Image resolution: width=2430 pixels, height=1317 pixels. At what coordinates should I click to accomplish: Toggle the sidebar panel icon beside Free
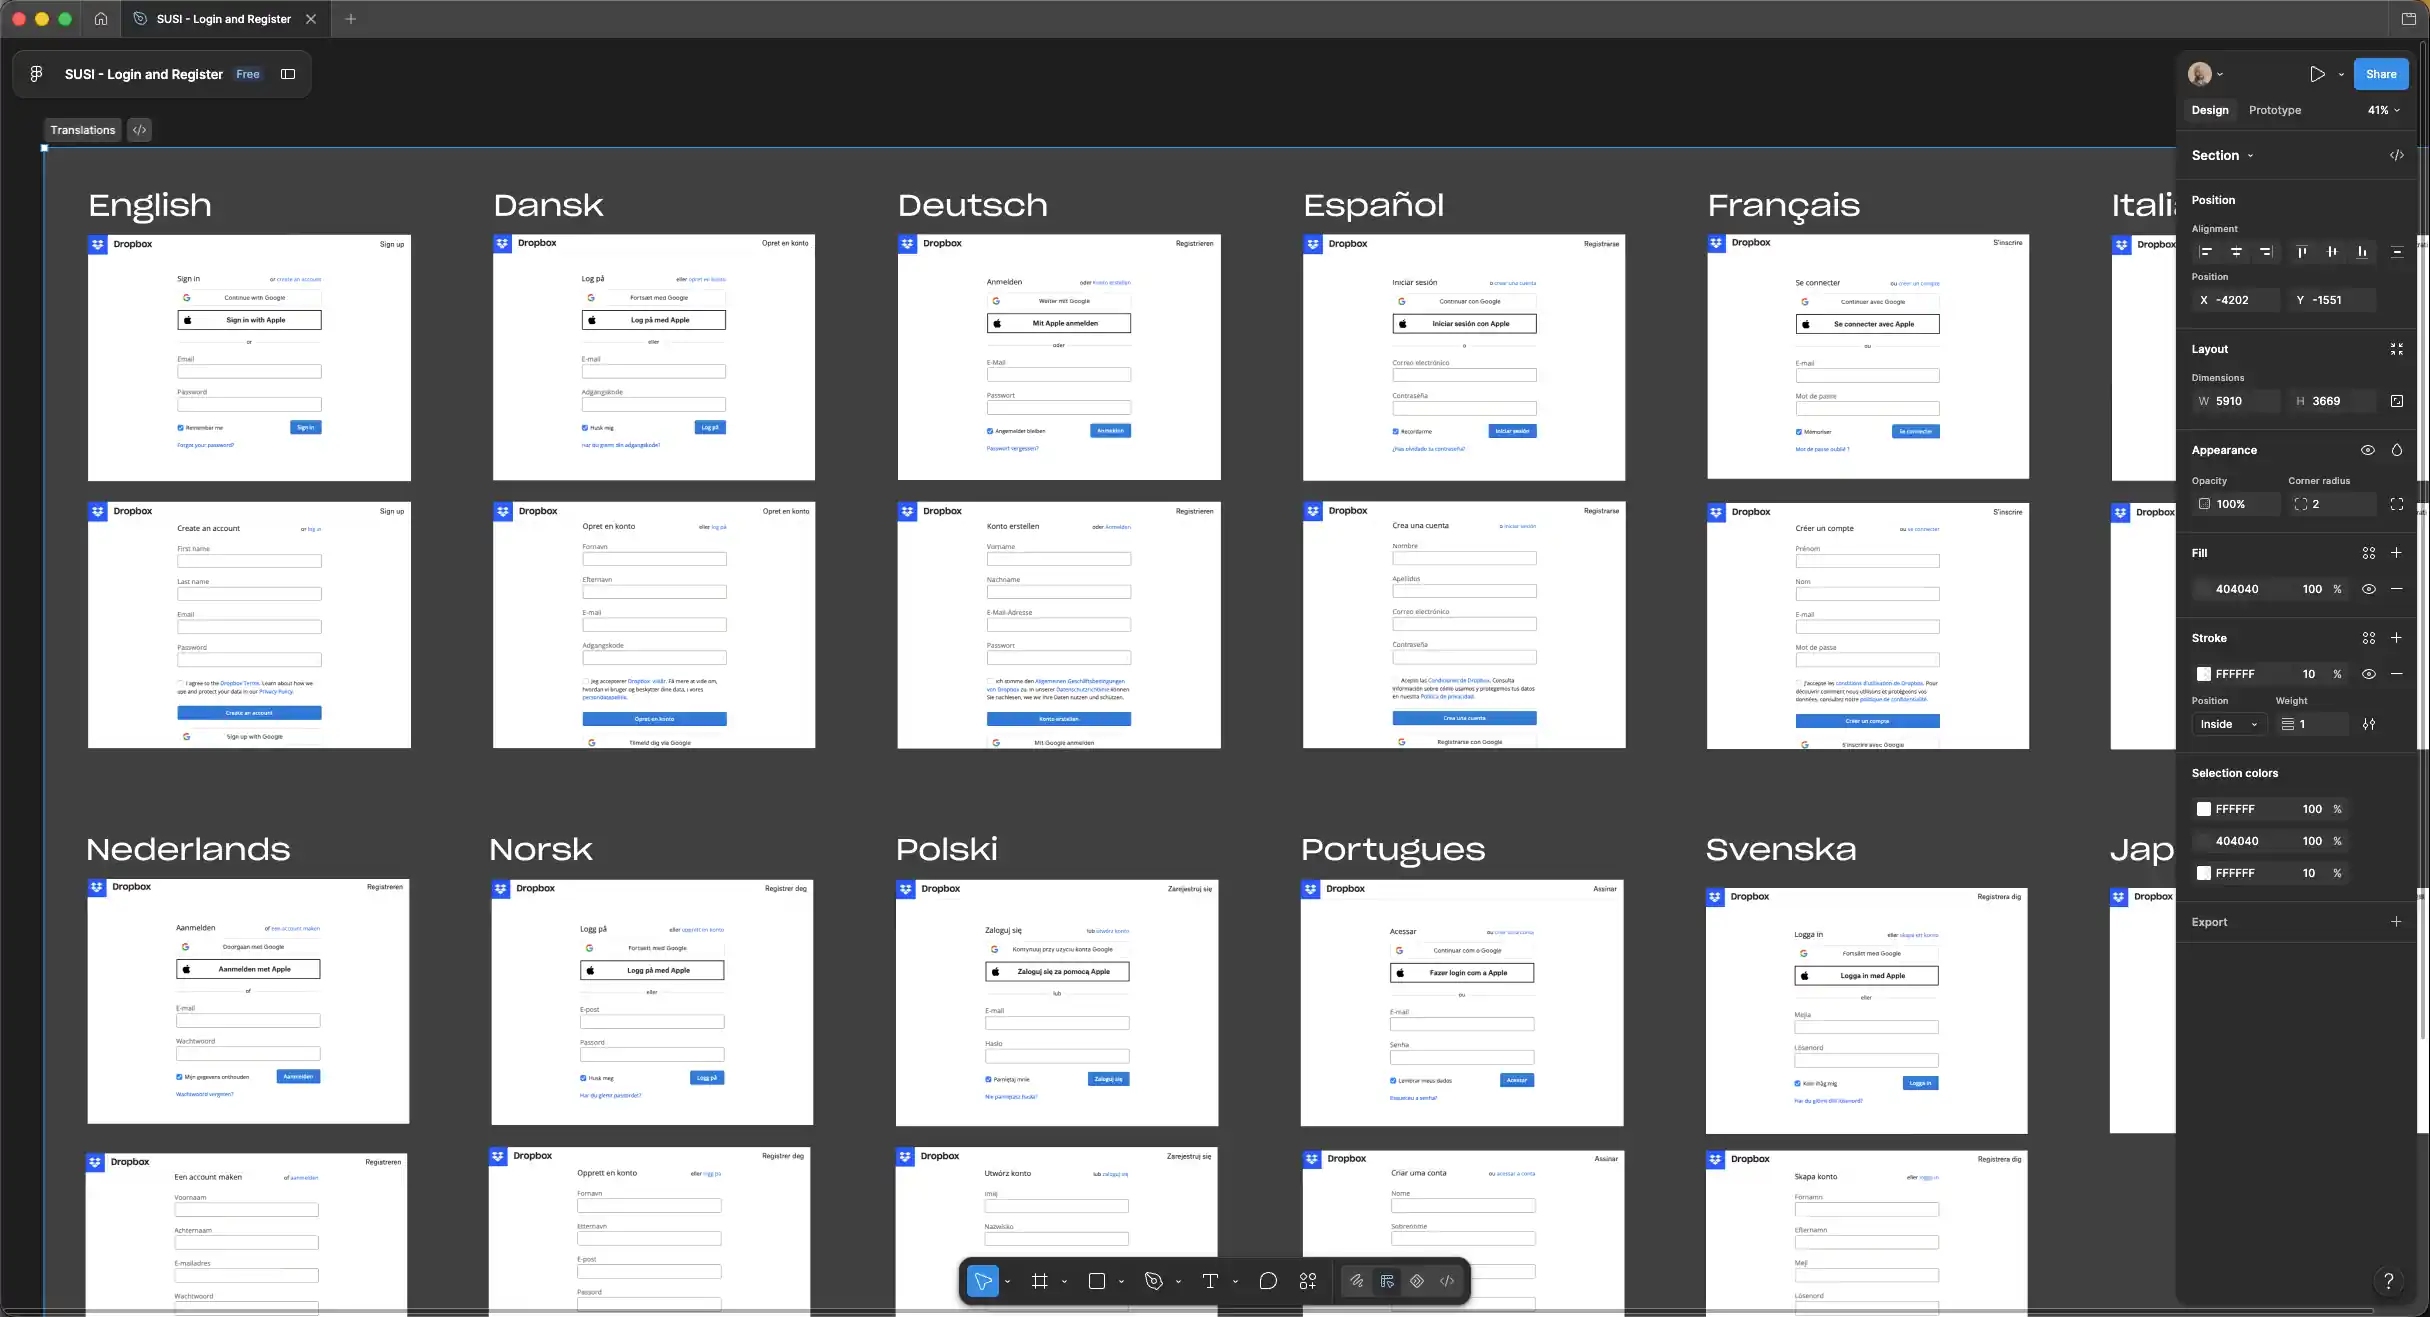288,74
